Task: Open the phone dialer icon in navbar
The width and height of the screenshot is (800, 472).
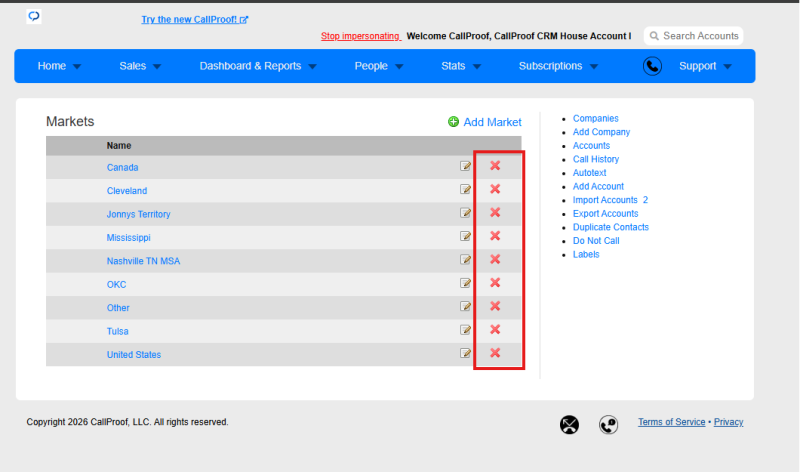Action: (x=652, y=66)
